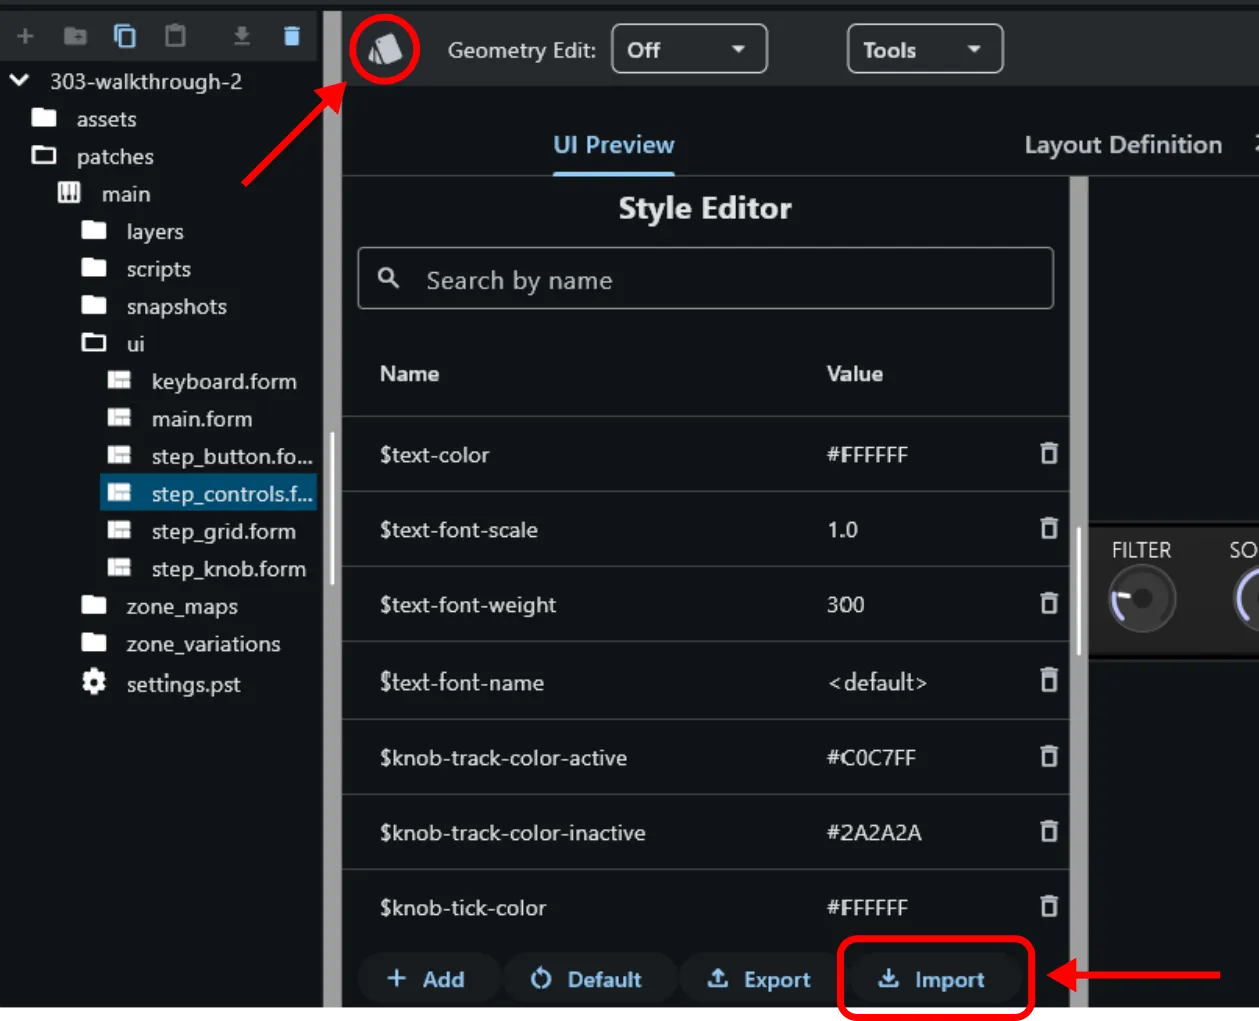Click the main.form file icon
The width and height of the screenshot is (1259, 1021).
119,418
